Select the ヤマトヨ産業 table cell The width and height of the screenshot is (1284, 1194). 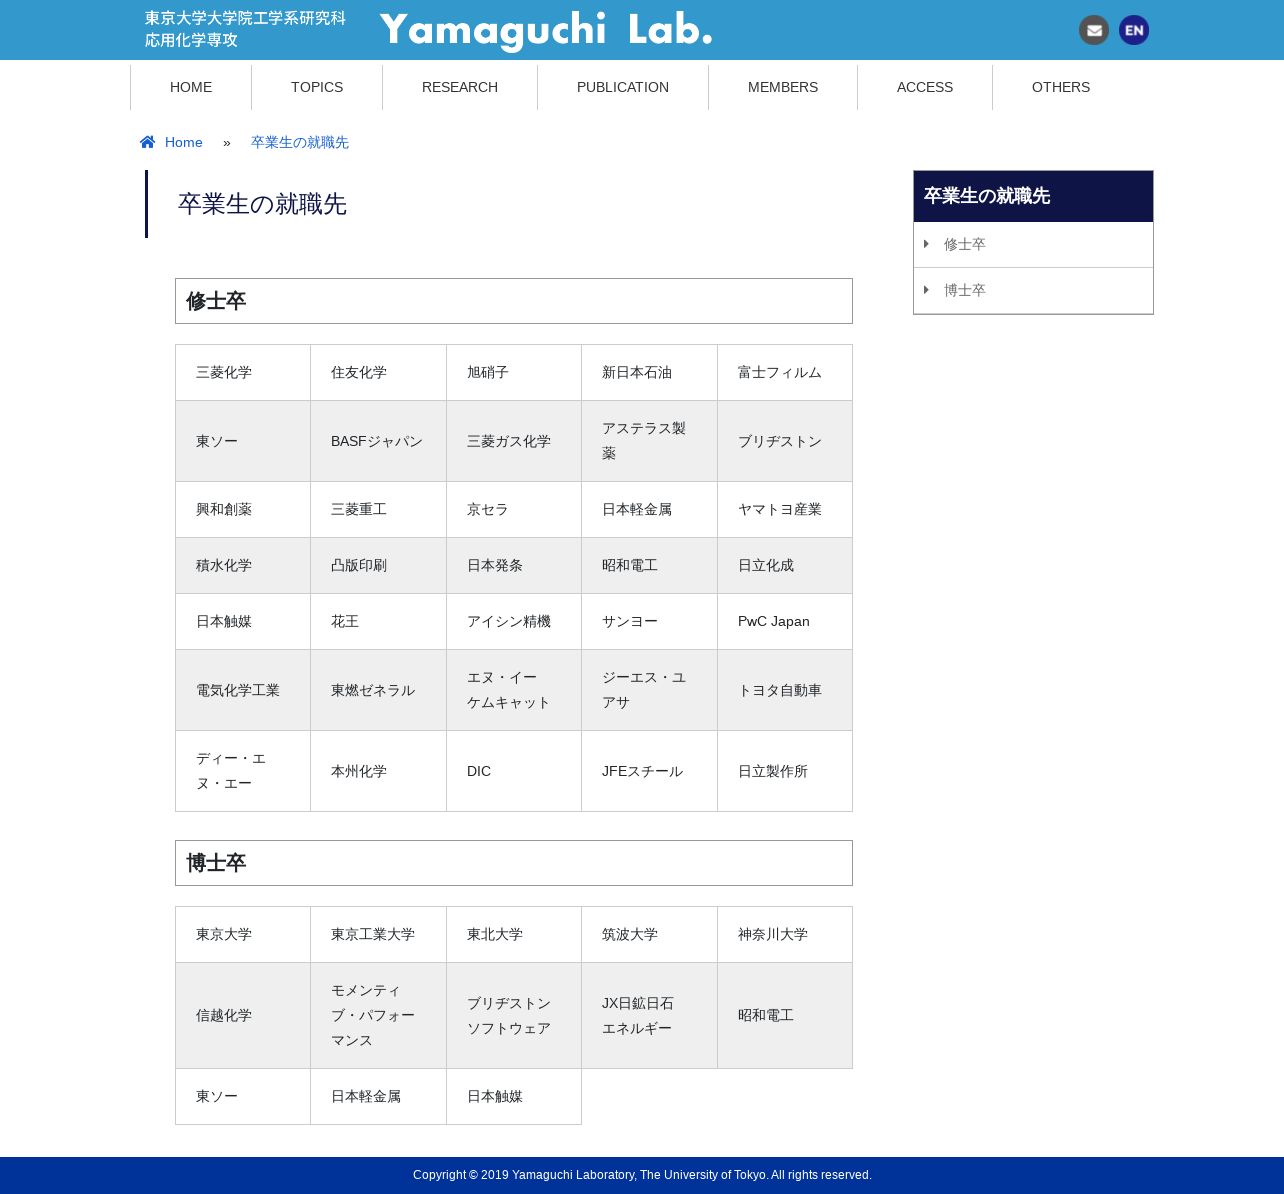(785, 509)
